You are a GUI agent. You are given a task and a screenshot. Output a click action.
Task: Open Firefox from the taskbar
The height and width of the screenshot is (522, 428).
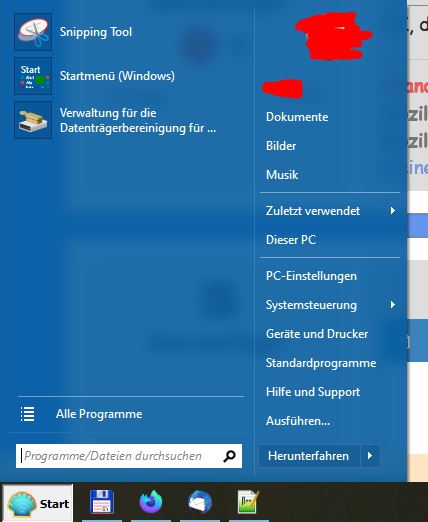[151, 502]
